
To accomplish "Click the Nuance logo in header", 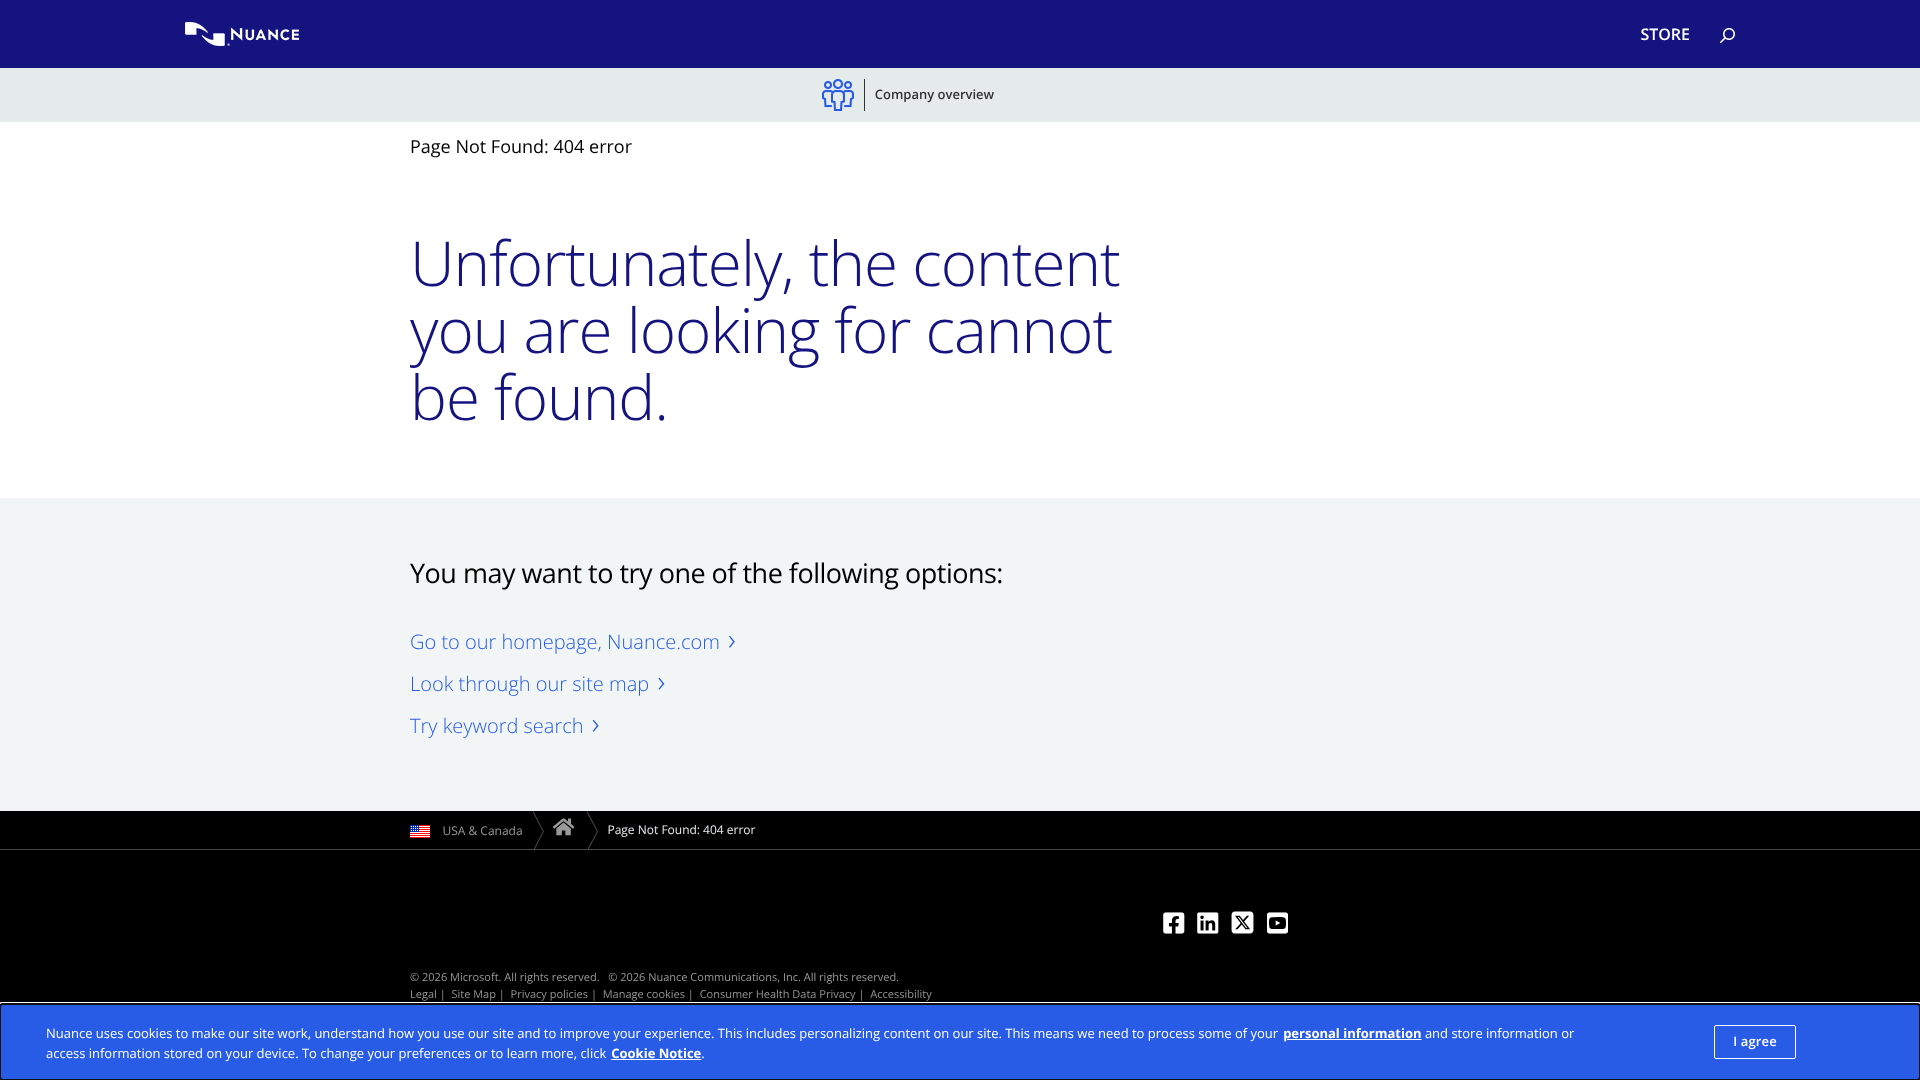I will click(x=242, y=34).
